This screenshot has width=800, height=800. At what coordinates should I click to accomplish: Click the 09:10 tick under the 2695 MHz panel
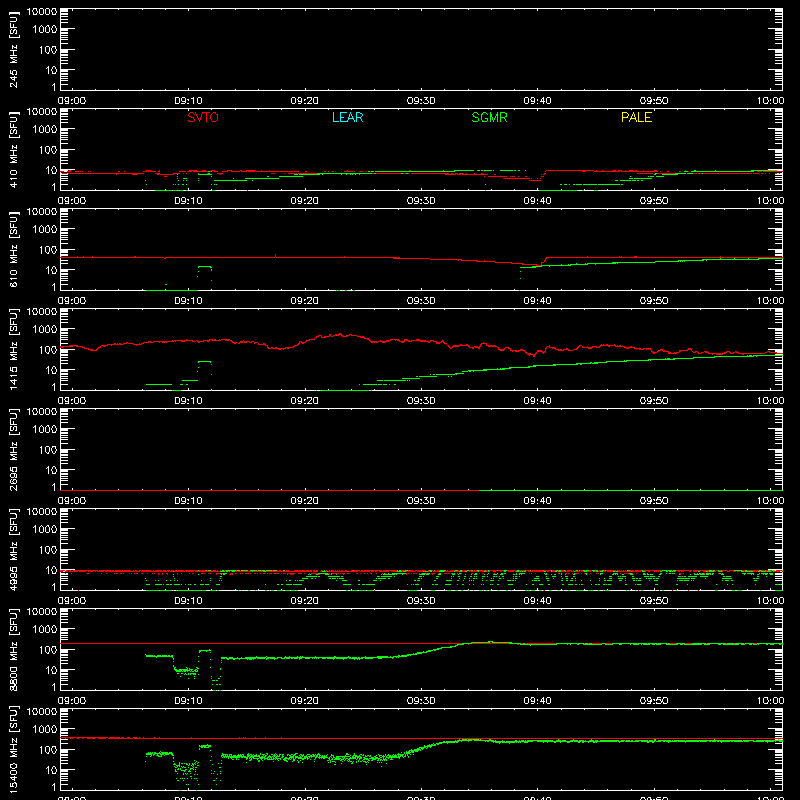[x=188, y=501]
